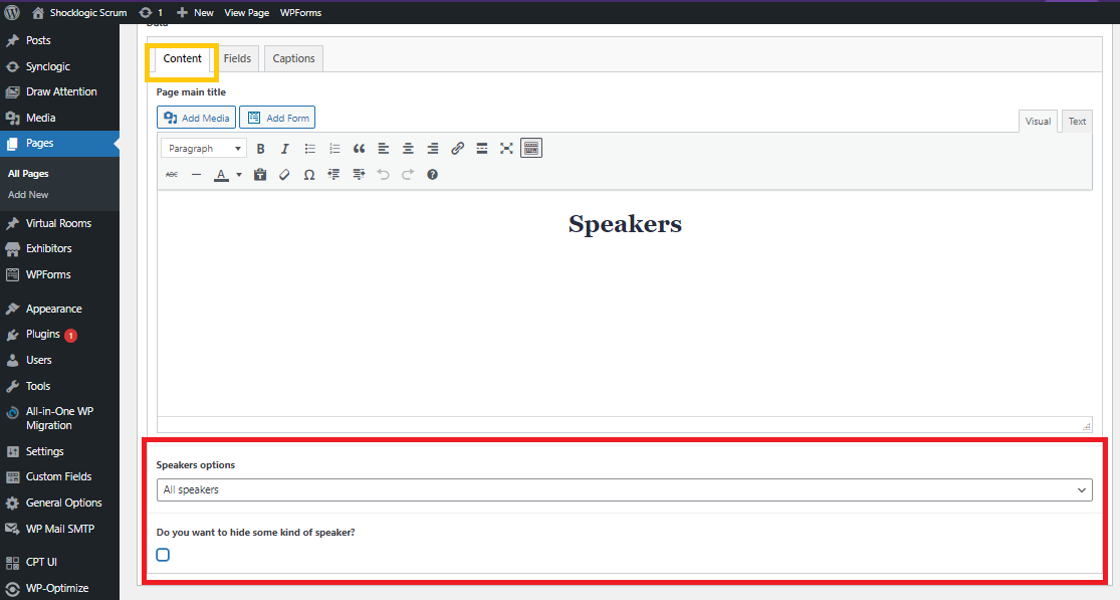Open the Pages sidebar menu
This screenshot has height=600, width=1120.
point(59,144)
